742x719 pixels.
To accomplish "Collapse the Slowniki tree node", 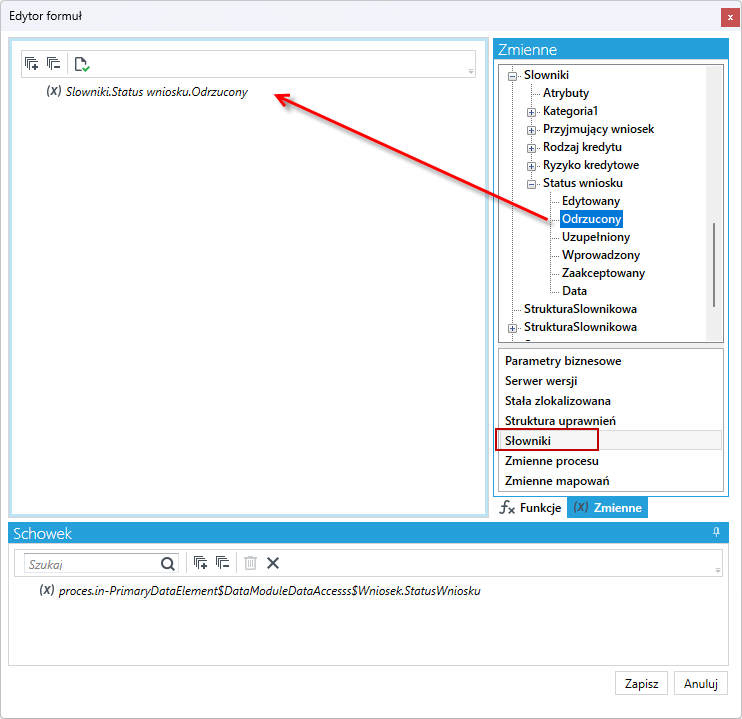I will click(x=512, y=76).
